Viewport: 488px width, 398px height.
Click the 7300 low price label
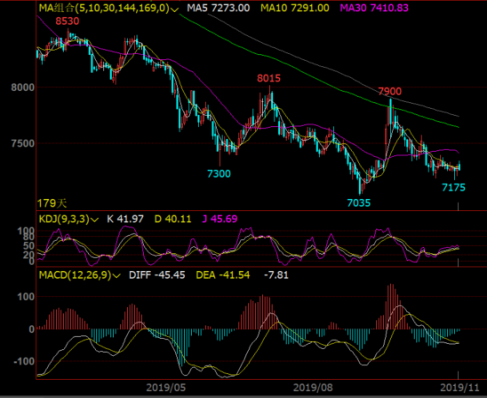[219, 174]
